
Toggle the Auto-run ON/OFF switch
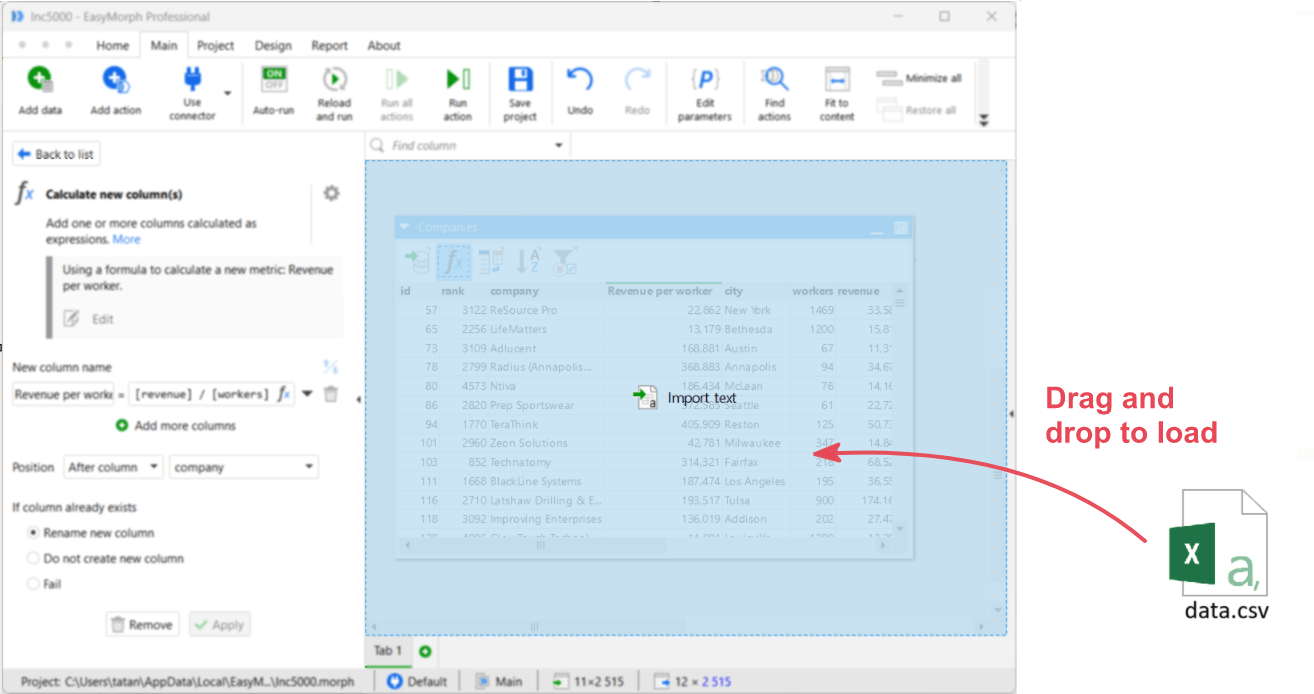pyautogui.click(x=273, y=79)
